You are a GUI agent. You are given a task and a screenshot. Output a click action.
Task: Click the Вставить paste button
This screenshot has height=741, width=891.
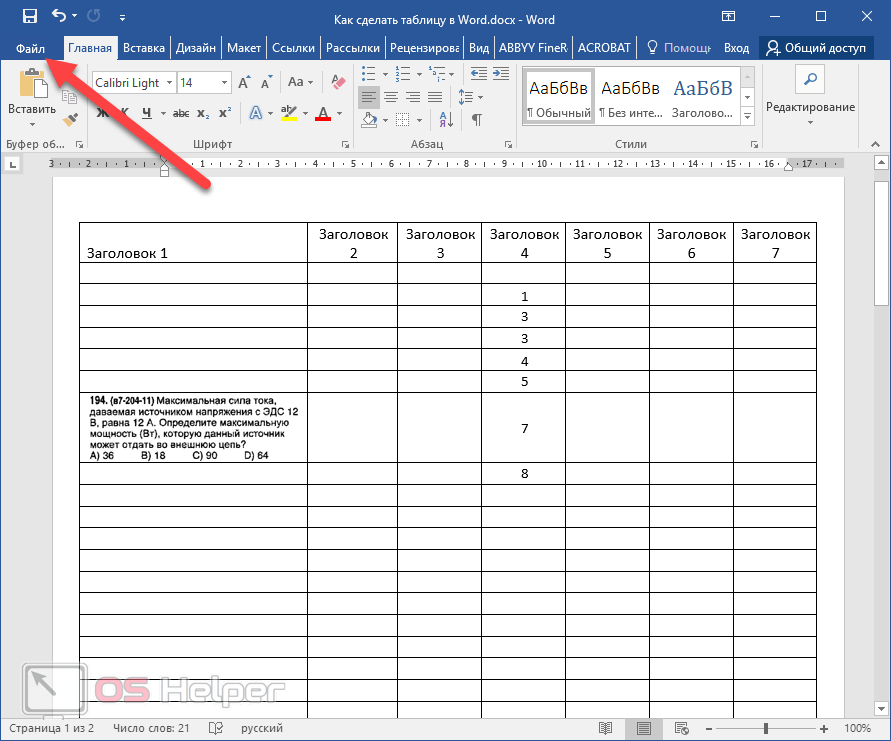tap(32, 108)
